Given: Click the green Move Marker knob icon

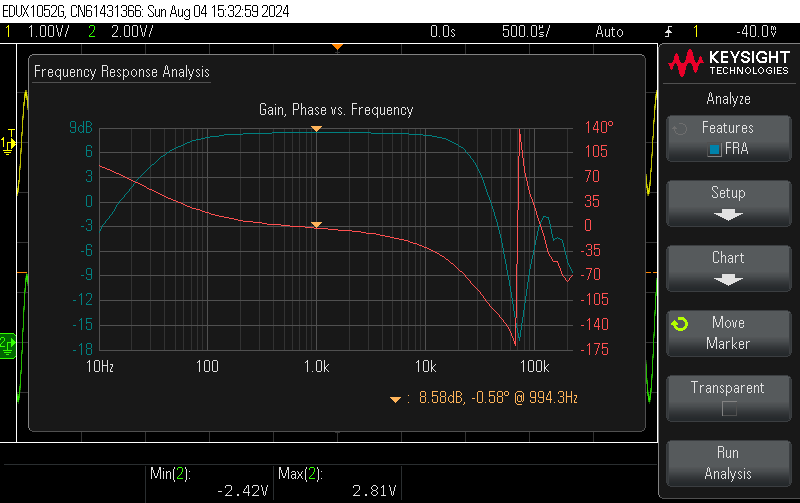Looking at the screenshot, I should (x=680, y=324).
